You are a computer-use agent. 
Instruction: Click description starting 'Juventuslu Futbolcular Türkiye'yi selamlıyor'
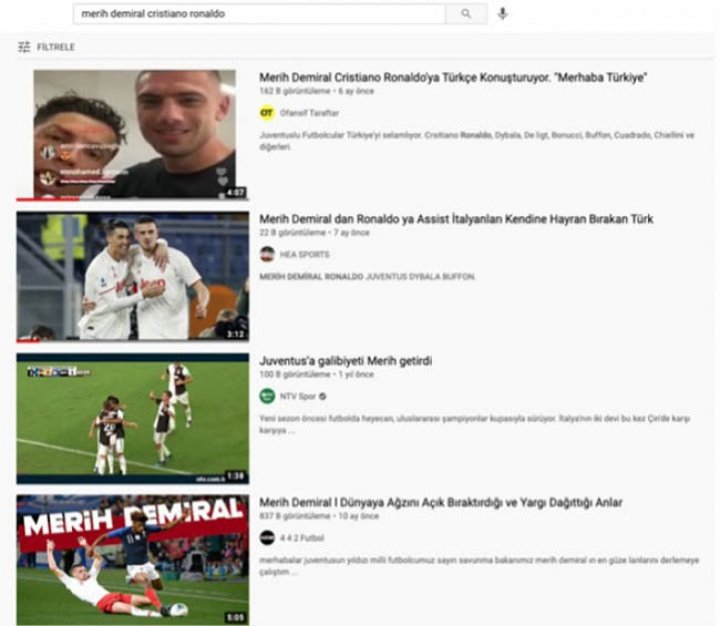(x=477, y=141)
